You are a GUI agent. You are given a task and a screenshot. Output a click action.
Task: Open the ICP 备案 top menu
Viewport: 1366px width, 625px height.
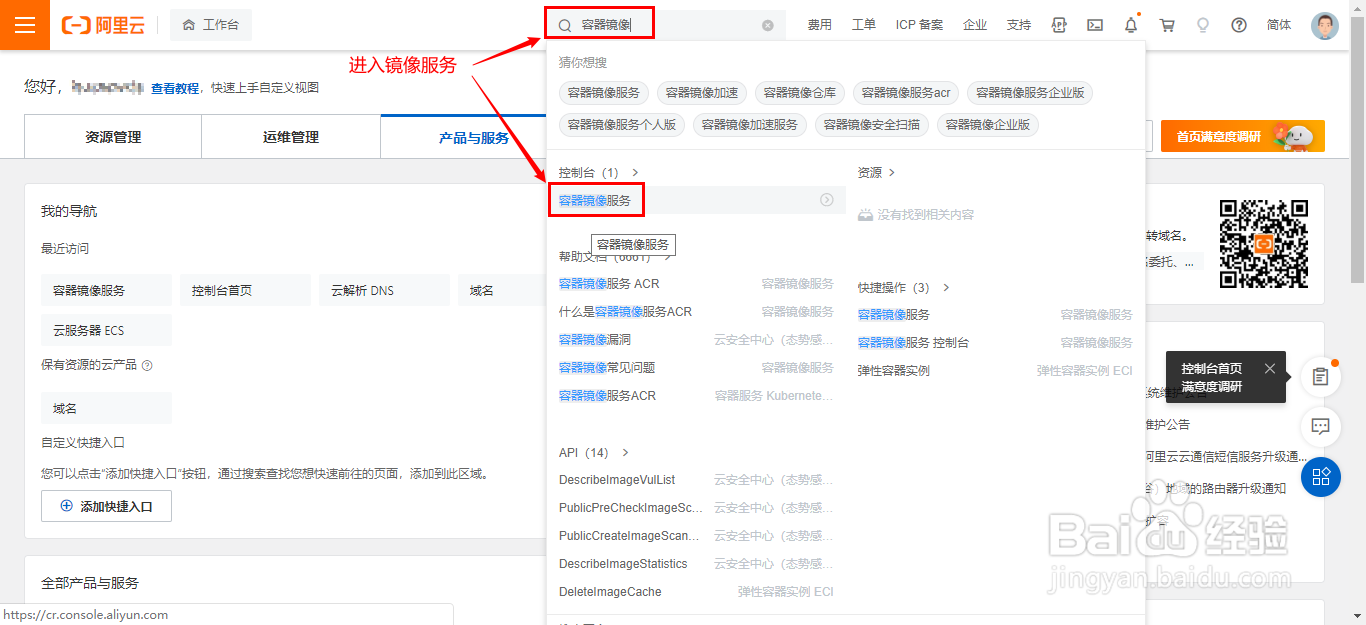[919, 25]
